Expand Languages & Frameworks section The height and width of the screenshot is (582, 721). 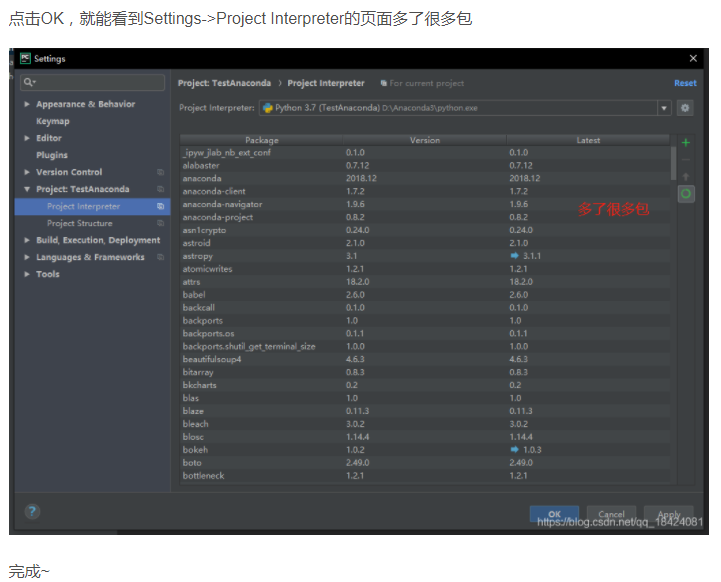coord(27,257)
